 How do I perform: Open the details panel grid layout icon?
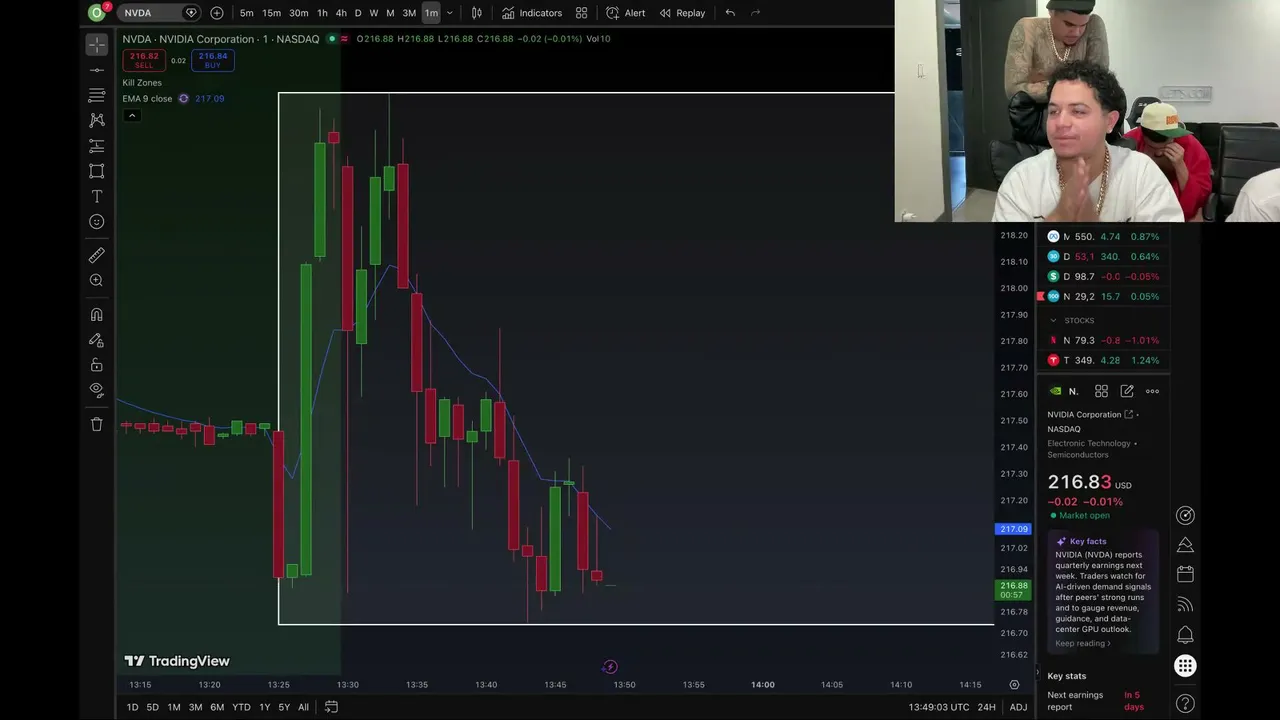1101,391
